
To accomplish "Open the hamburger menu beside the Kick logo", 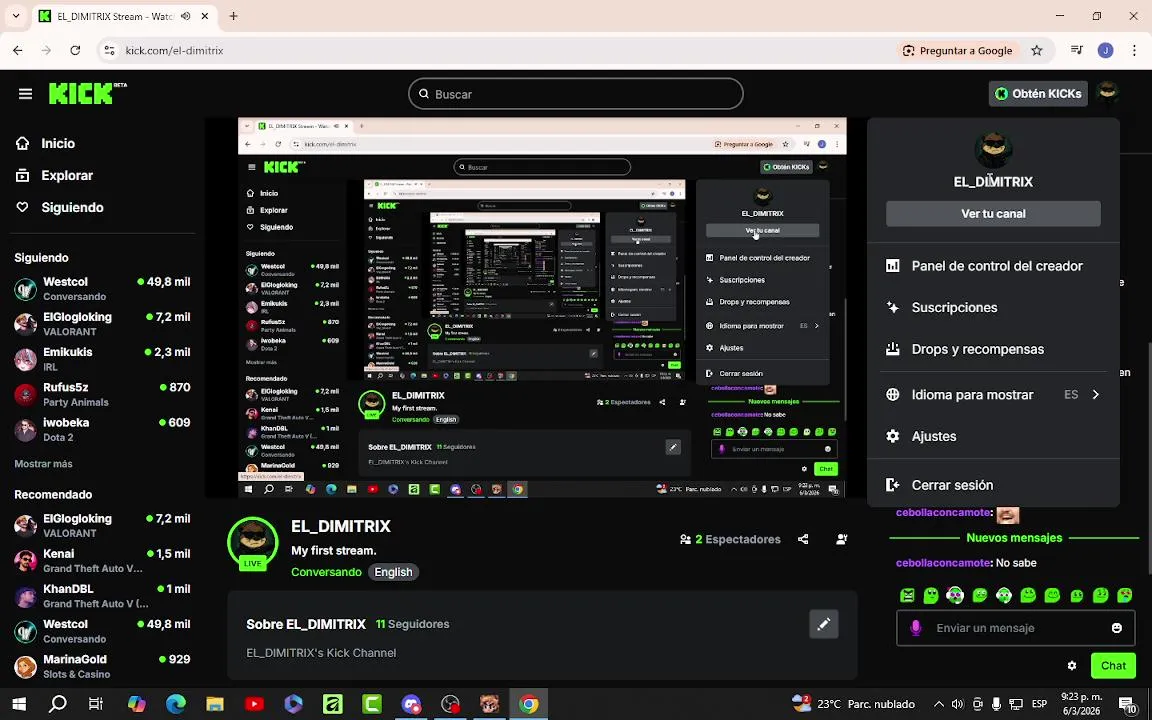I will 26,94.
